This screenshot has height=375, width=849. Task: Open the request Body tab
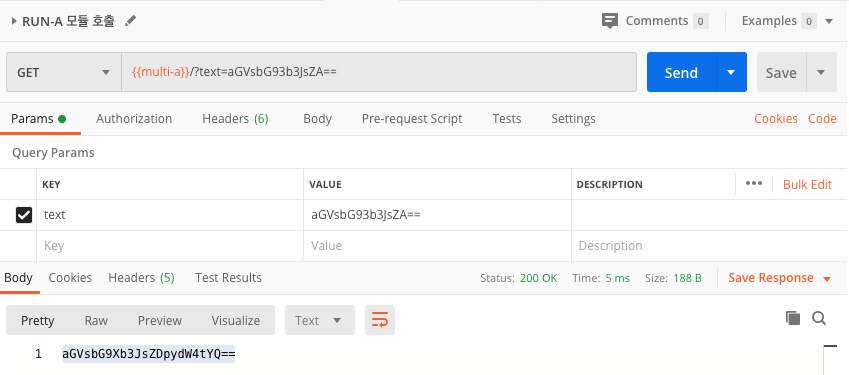point(317,119)
